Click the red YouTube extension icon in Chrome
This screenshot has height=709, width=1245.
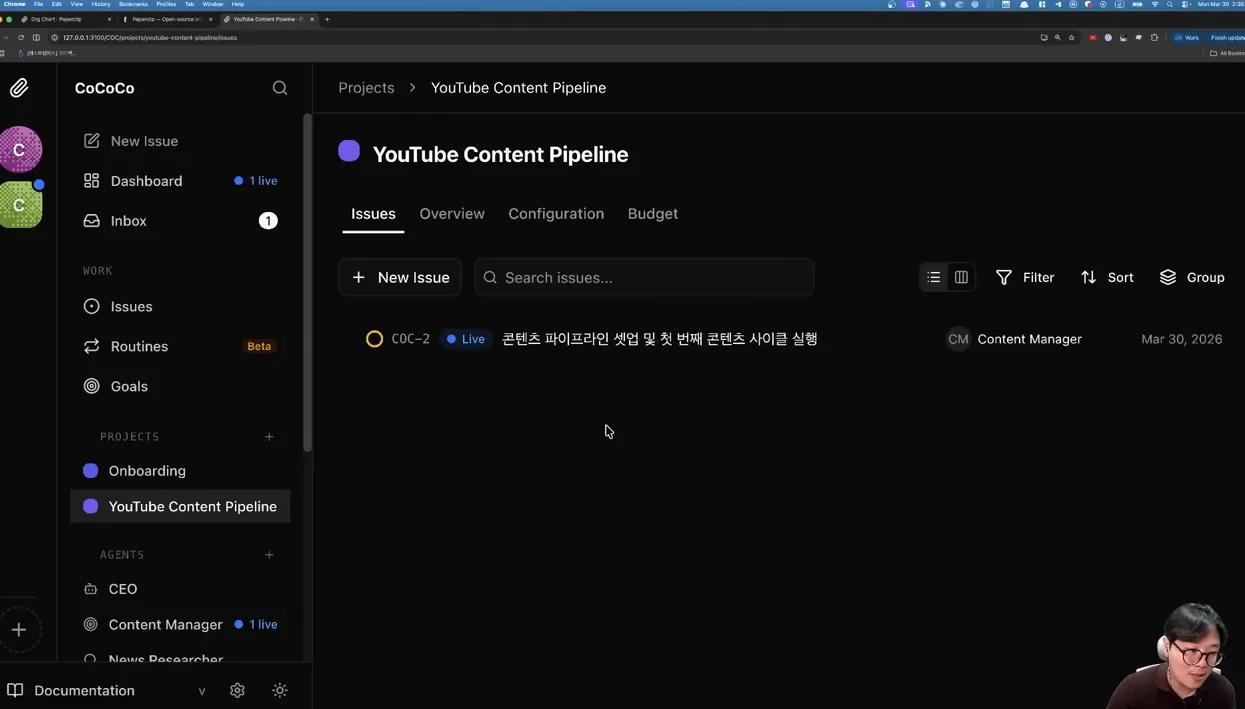[x=1093, y=38]
